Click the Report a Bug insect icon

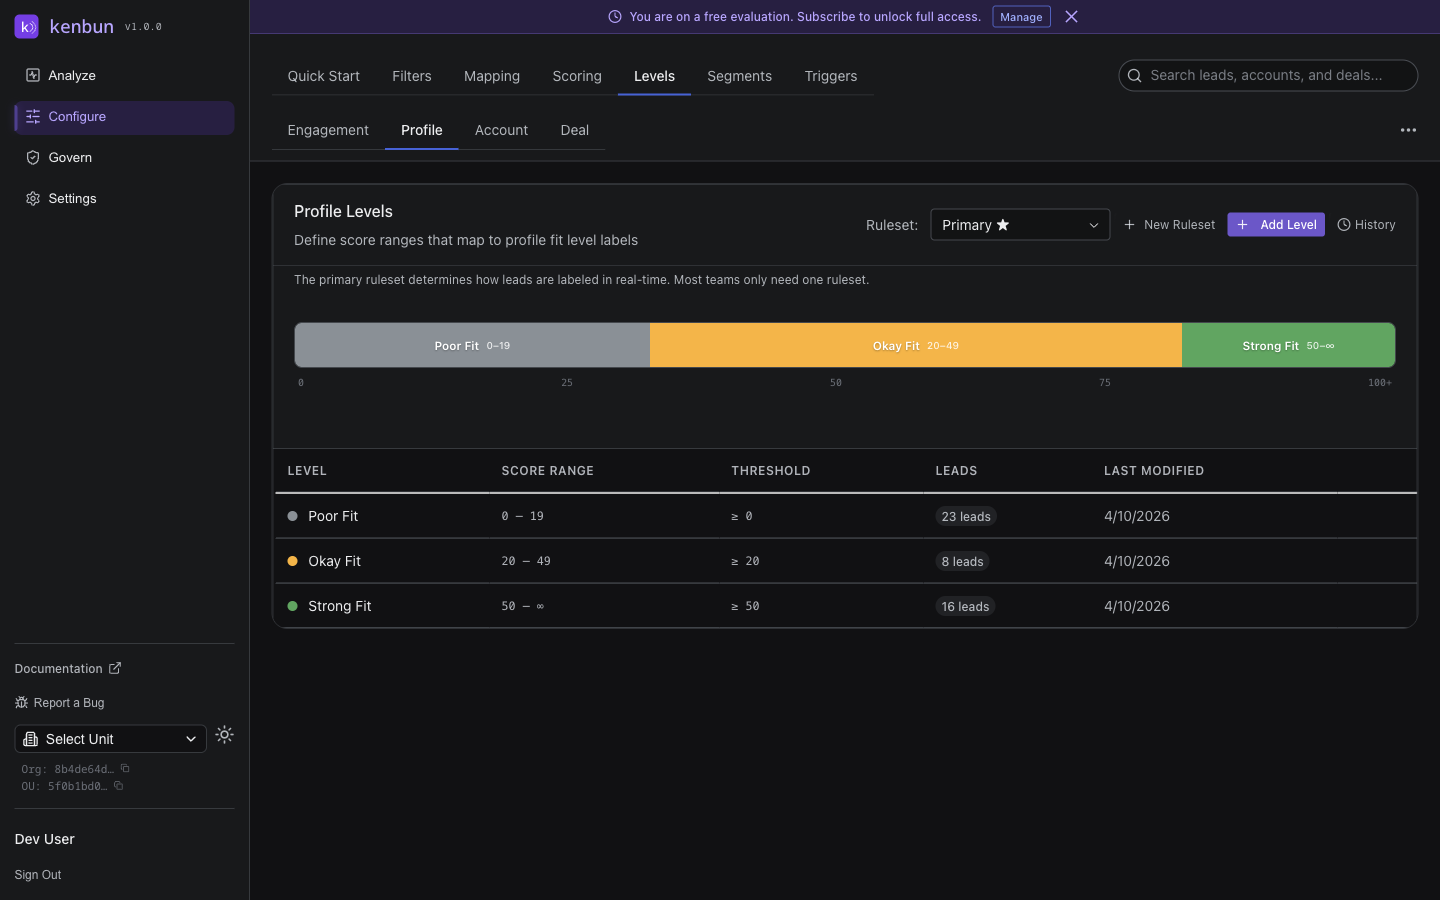pos(21,702)
